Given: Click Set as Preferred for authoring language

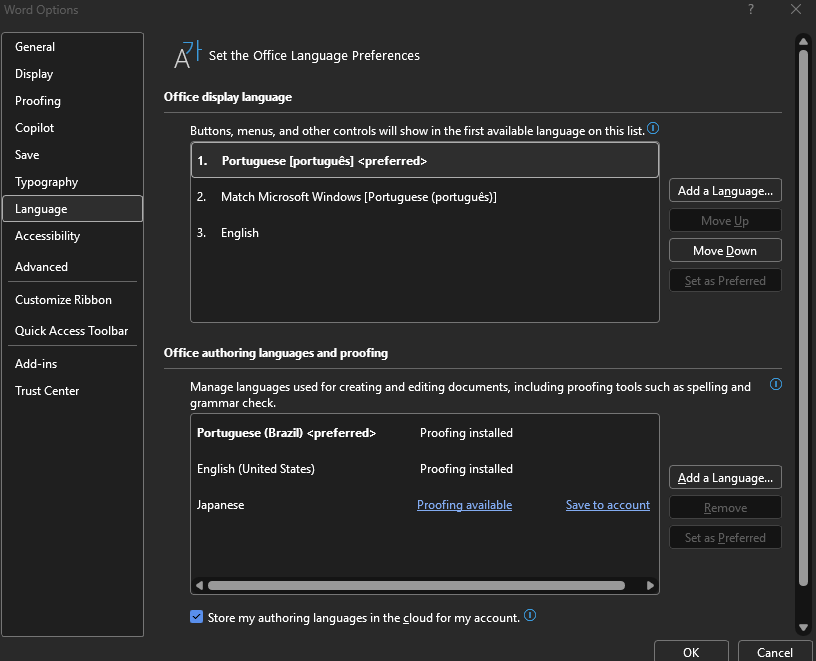Looking at the screenshot, I should [725, 537].
